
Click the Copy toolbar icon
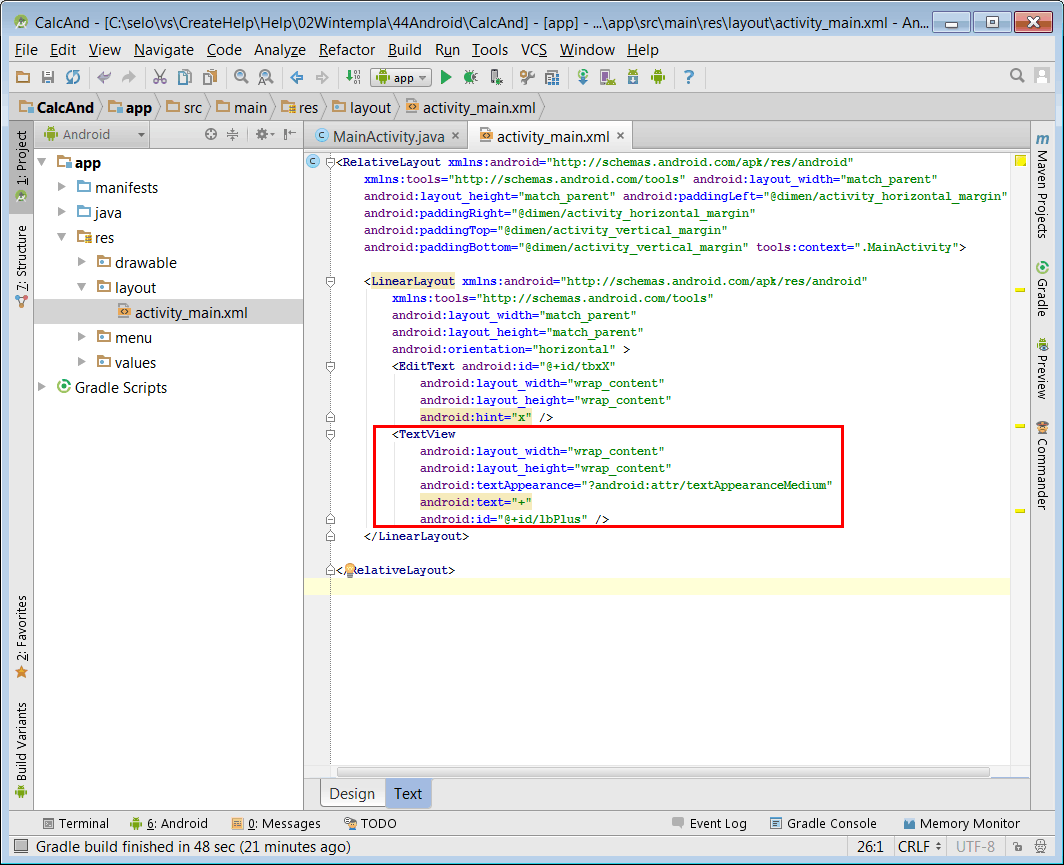pos(185,77)
